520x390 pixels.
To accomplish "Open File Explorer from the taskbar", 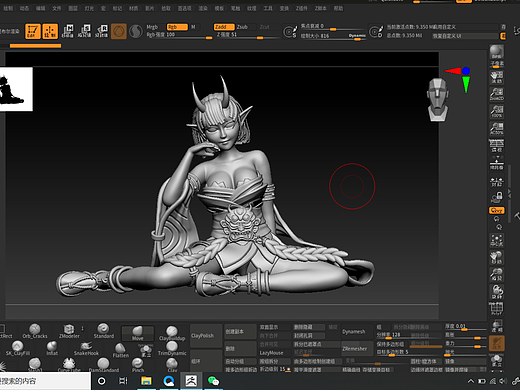I will (x=146, y=381).
